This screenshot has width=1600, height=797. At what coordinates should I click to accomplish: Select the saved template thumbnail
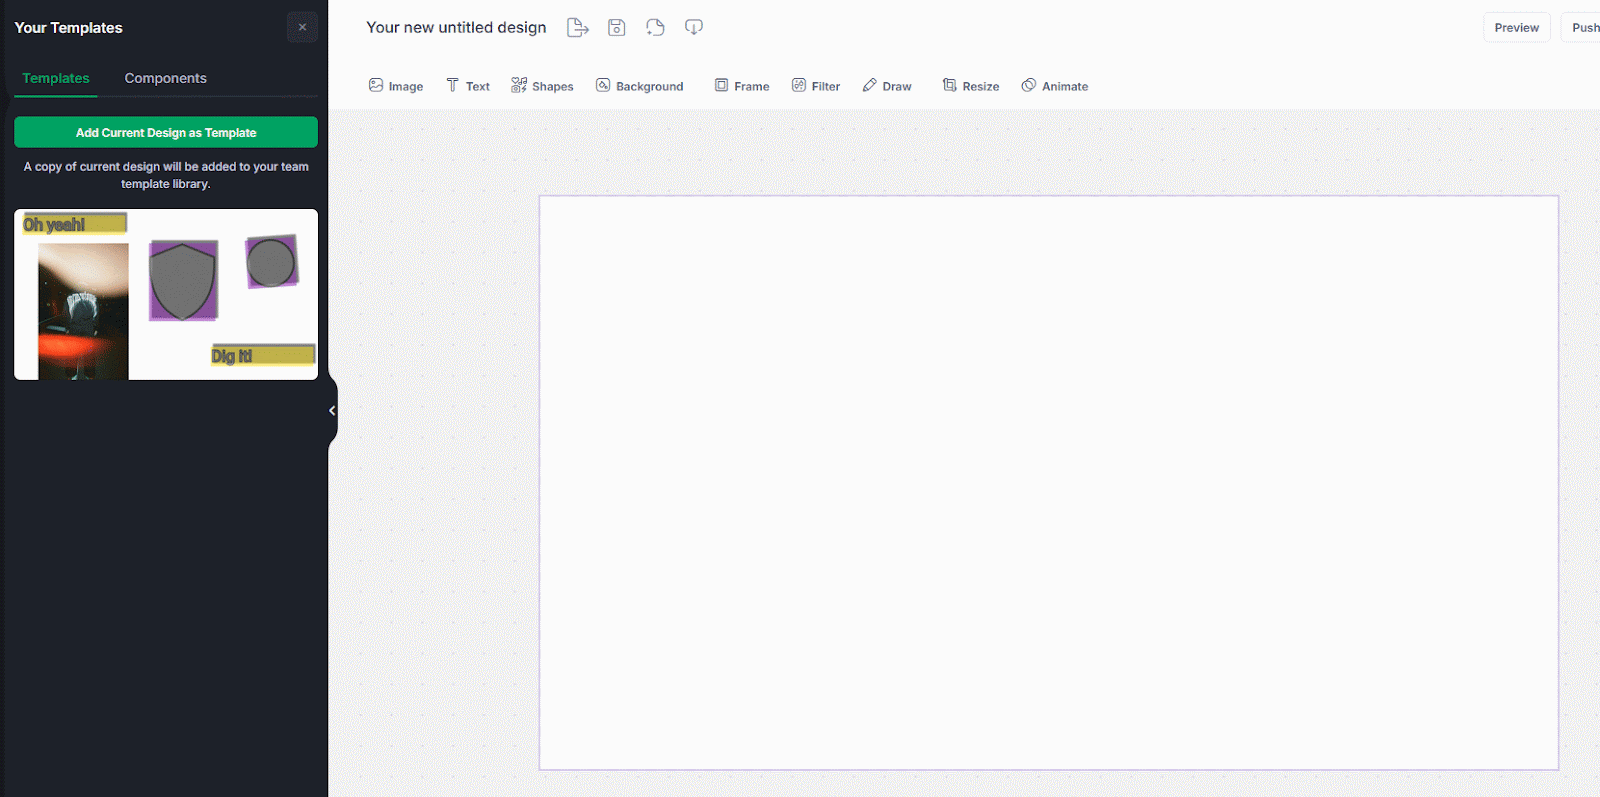tap(166, 294)
